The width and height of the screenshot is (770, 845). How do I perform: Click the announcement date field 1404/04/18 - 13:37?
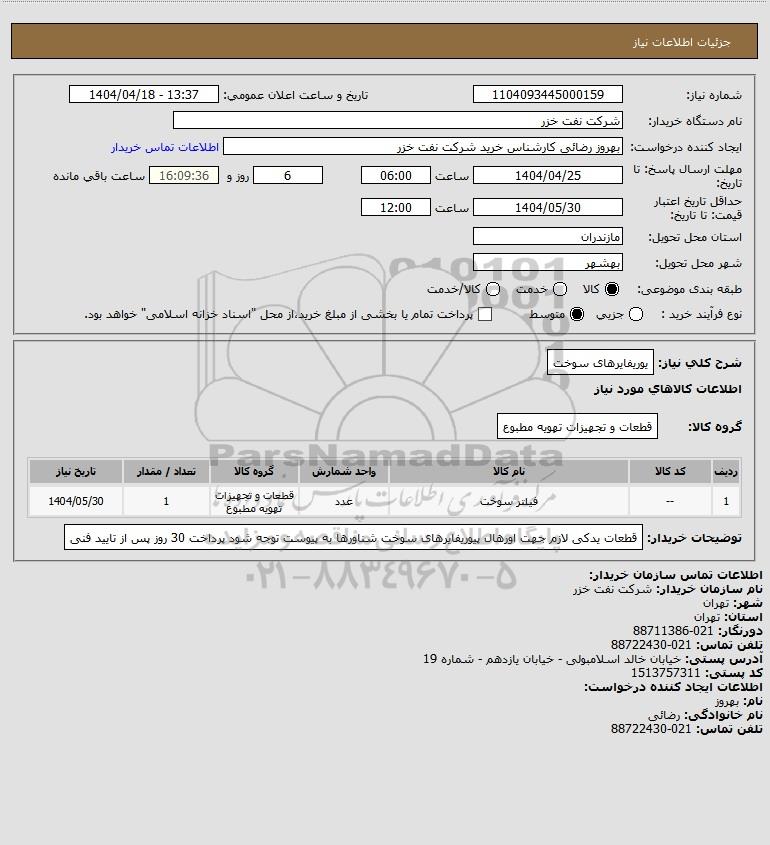144,94
